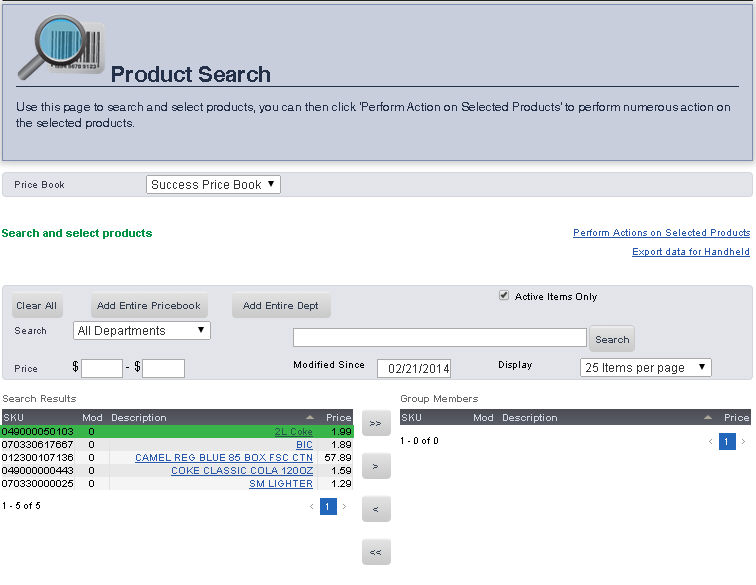The height and width of the screenshot is (585, 756).
Task: Click the Search button
Action: [x=611, y=339]
